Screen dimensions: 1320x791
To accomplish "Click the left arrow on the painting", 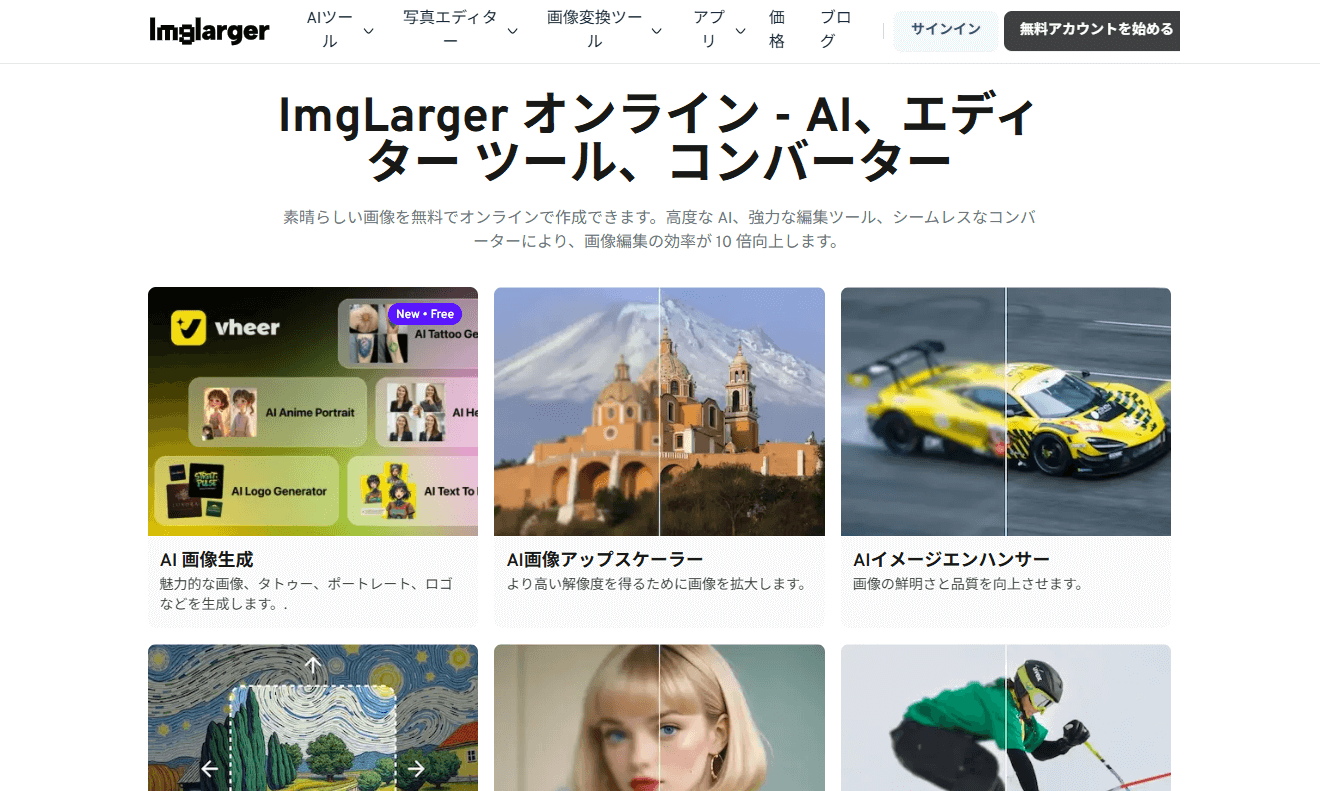I will (209, 768).
